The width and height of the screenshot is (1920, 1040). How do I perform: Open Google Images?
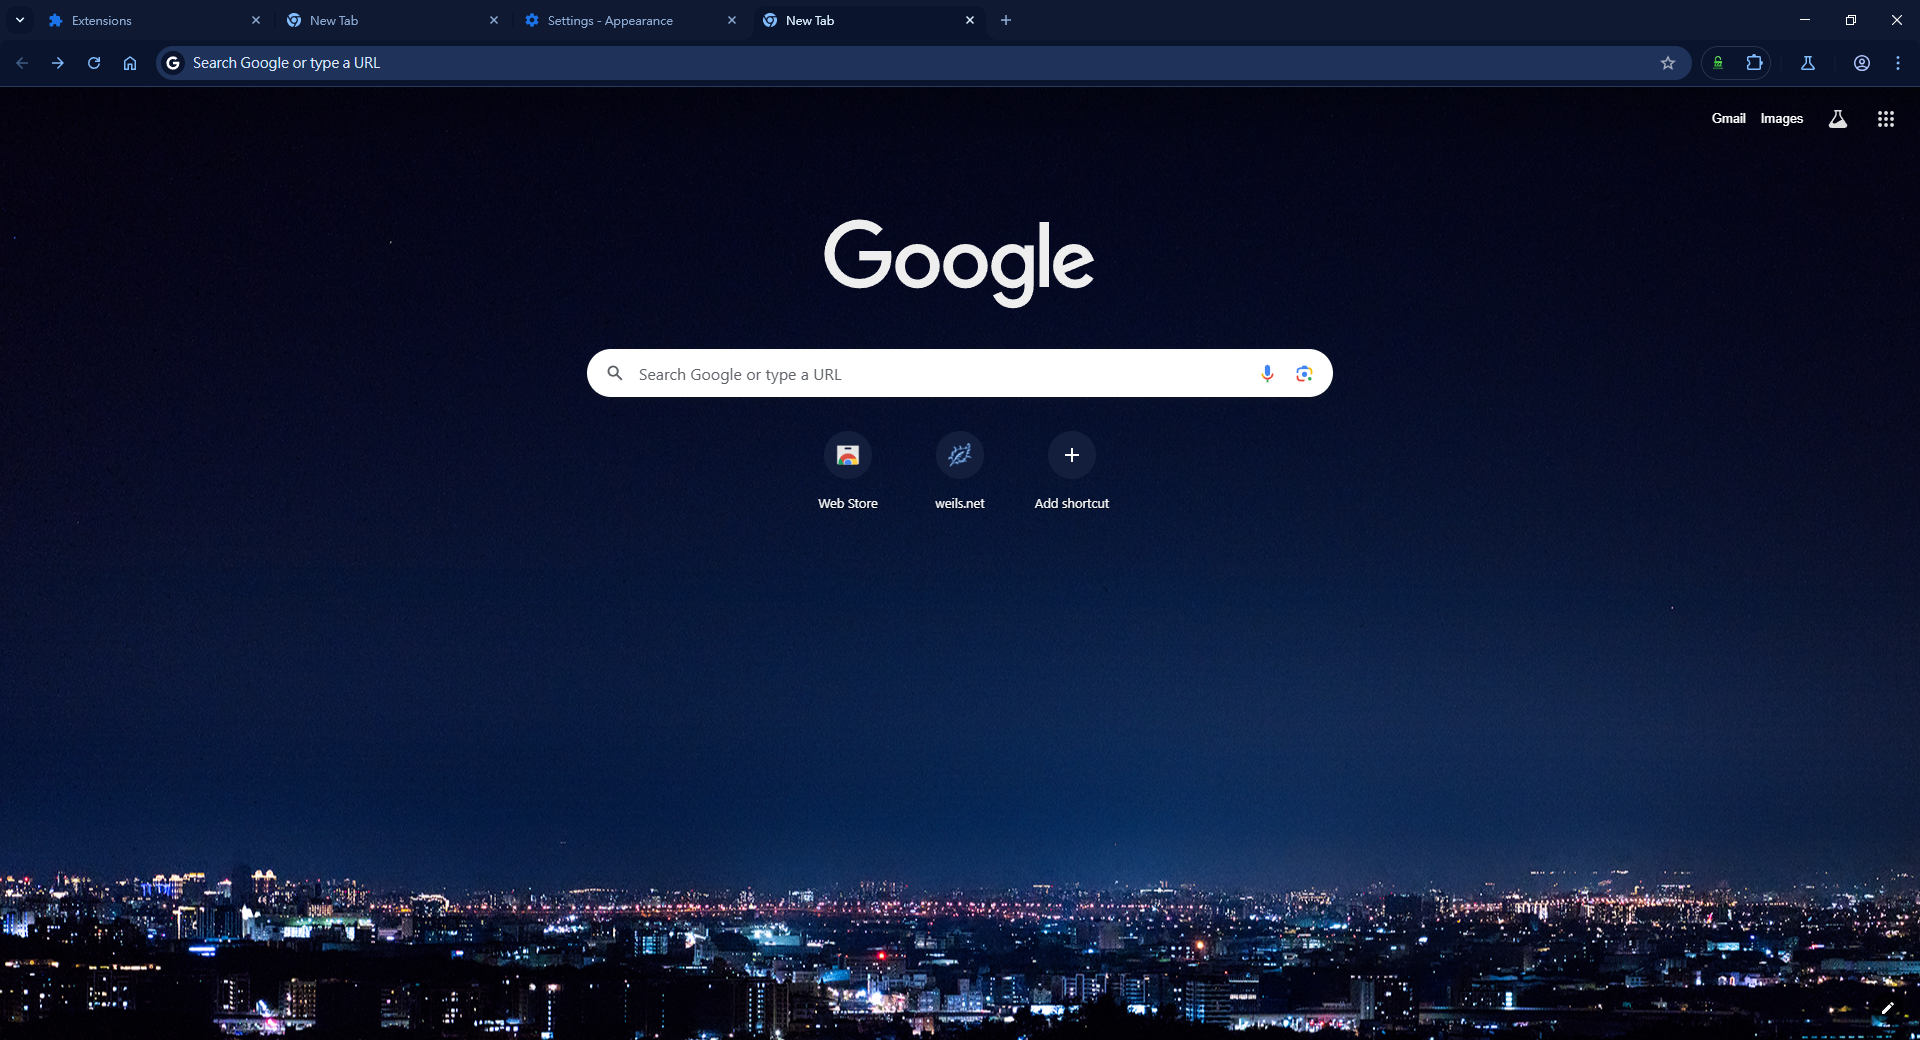coord(1782,118)
